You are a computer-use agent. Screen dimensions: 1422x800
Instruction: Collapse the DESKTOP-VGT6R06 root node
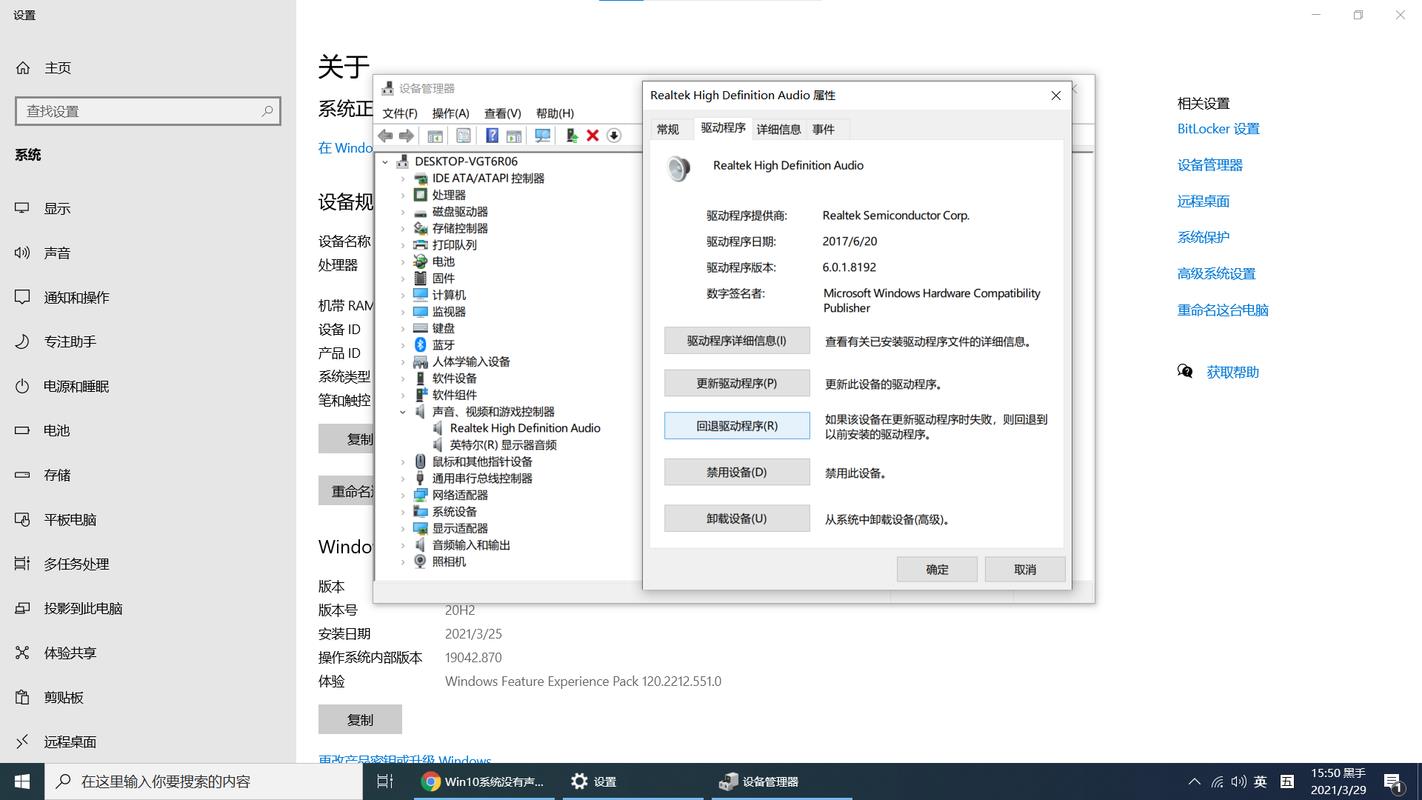coord(385,162)
